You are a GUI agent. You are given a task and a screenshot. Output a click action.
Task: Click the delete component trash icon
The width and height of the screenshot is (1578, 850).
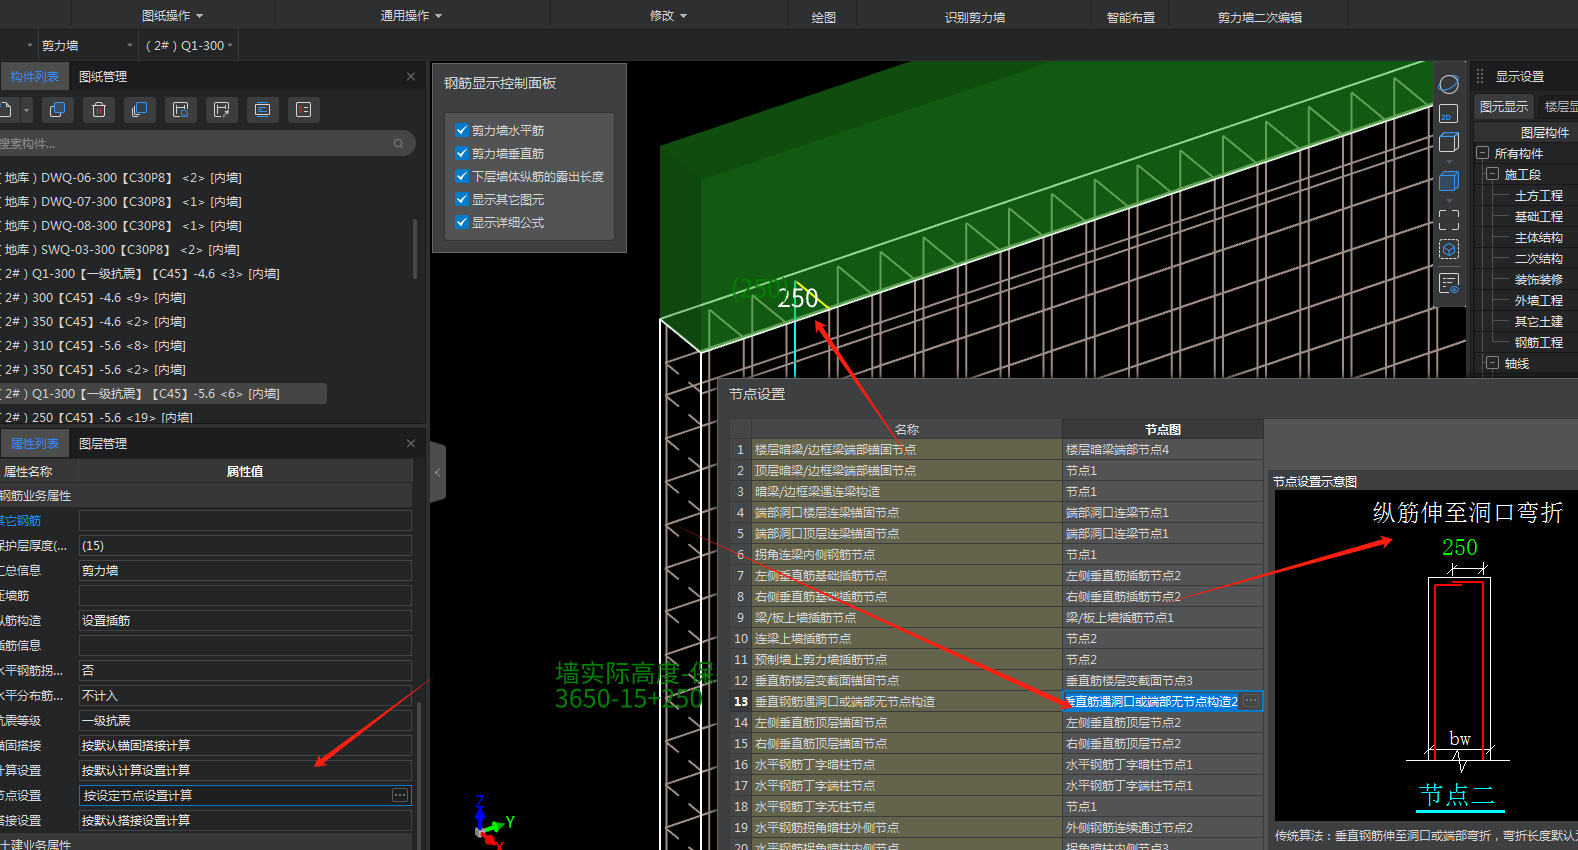[99, 110]
